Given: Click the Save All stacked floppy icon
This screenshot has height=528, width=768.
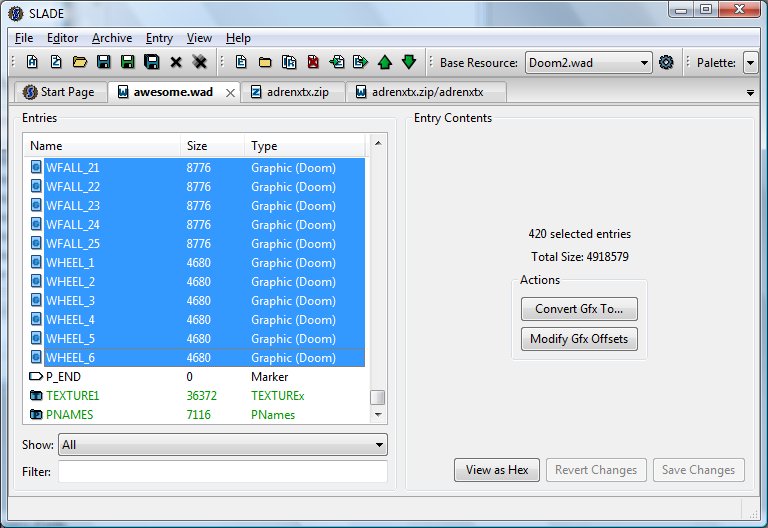Looking at the screenshot, I should coord(152,62).
